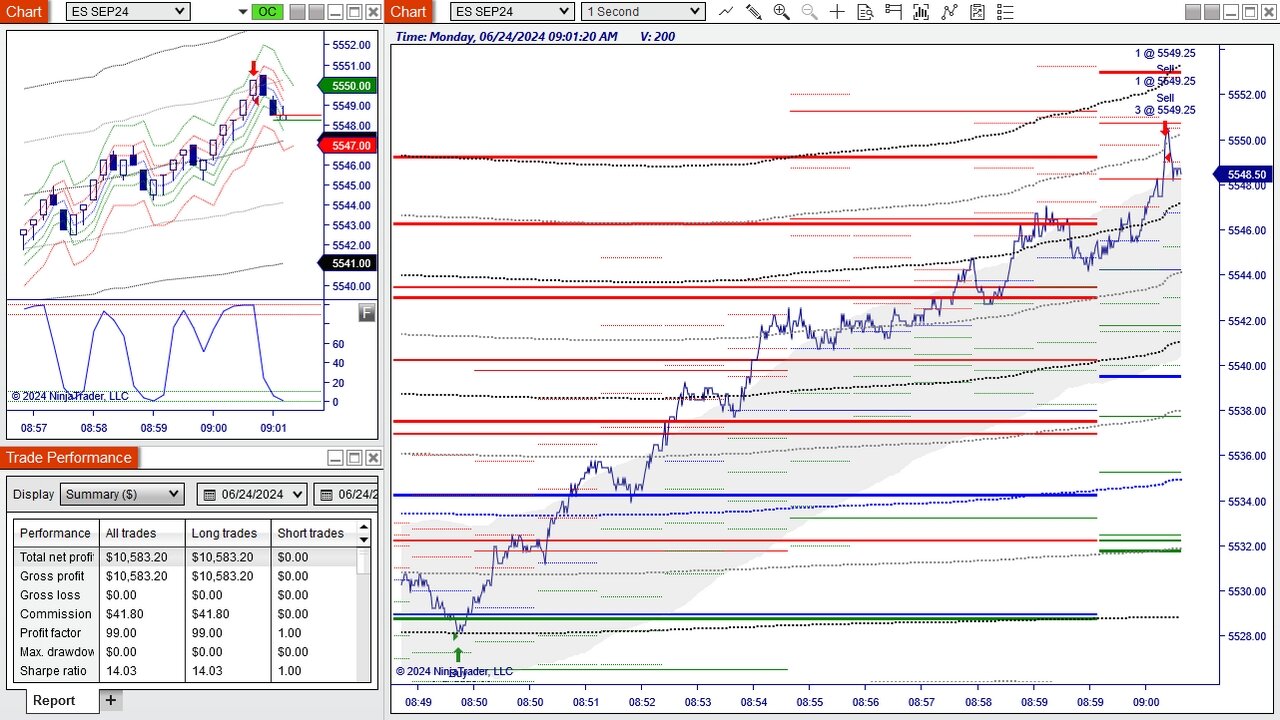Image resolution: width=1280 pixels, height=720 pixels.
Task: Click the green Buy arrow execution marker
Action: tap(458, 654)
